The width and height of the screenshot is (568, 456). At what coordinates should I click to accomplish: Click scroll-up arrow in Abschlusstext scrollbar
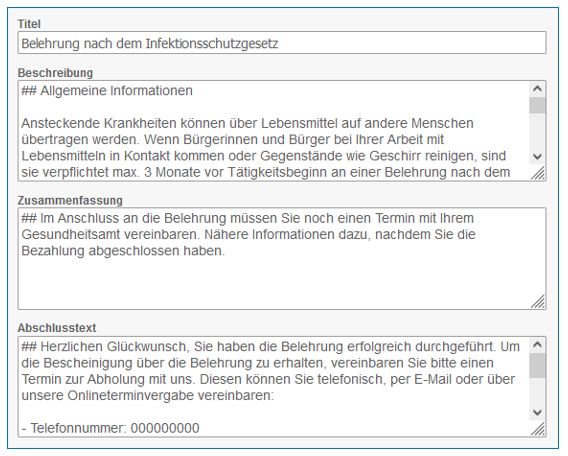pyautogui.click(x=537, y=345)
